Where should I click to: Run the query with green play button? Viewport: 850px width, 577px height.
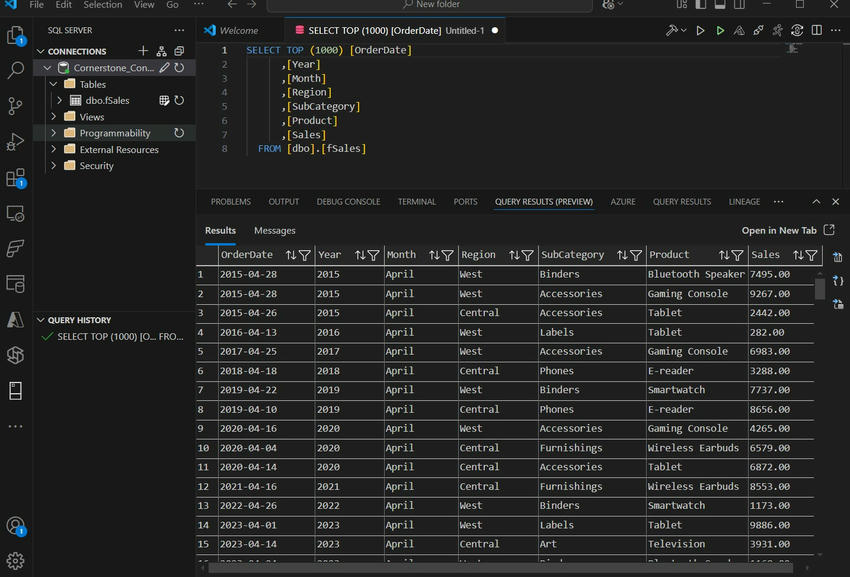[720, 31]
